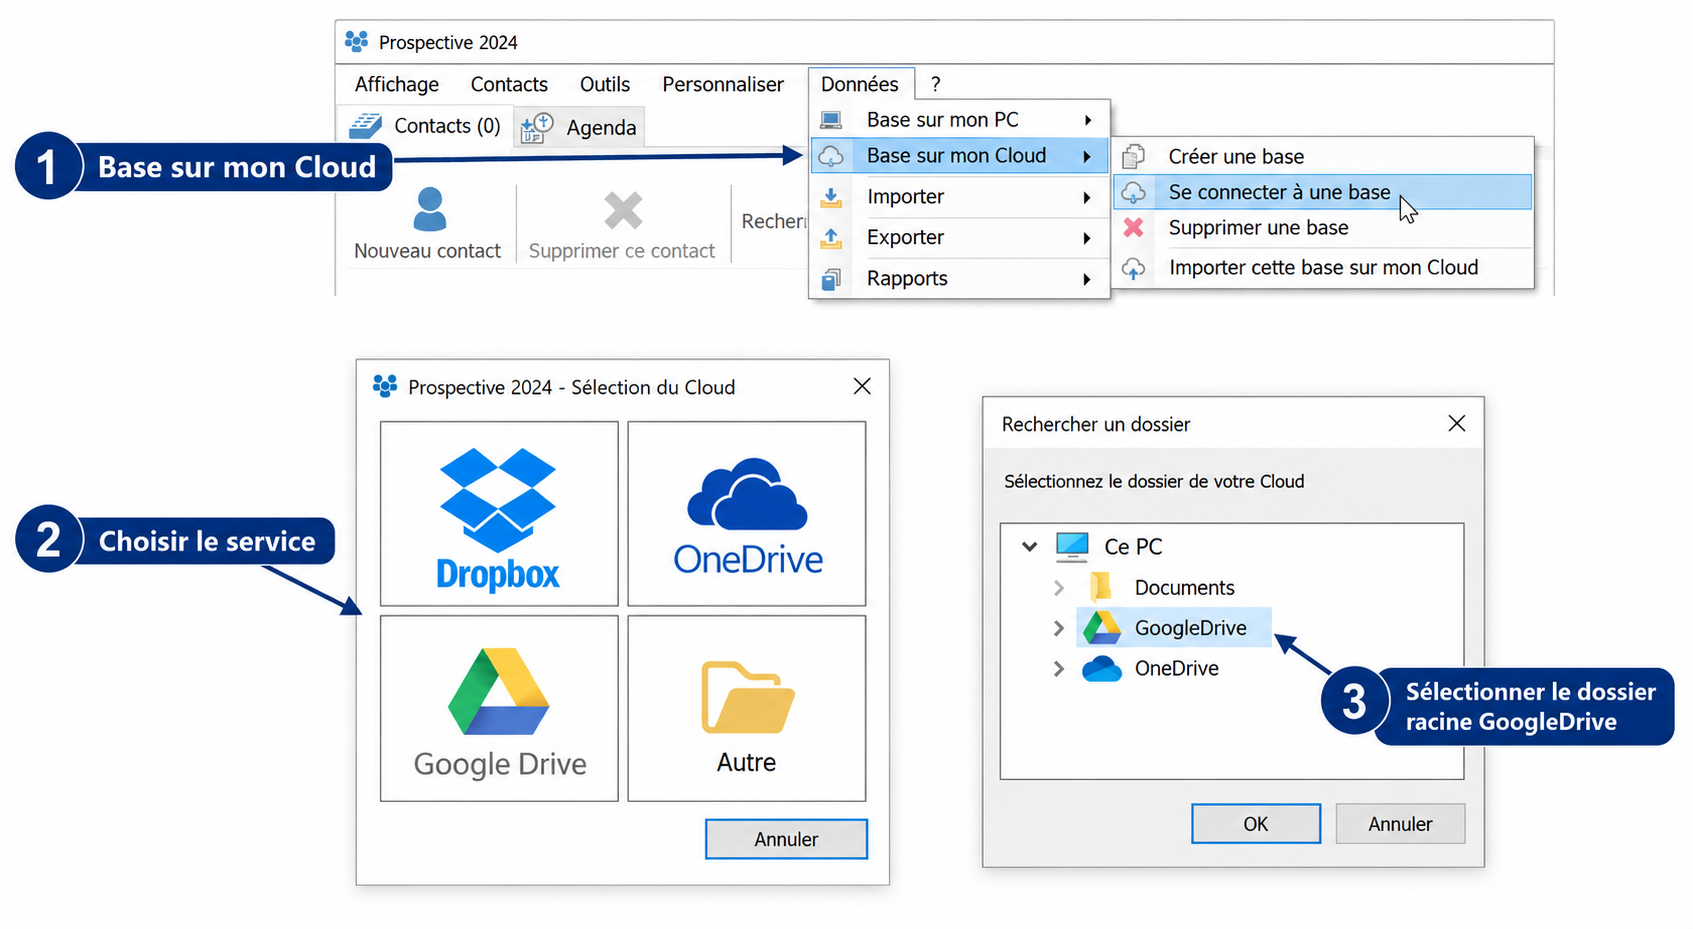Choose the Google Drive service tile

point(499,708)
